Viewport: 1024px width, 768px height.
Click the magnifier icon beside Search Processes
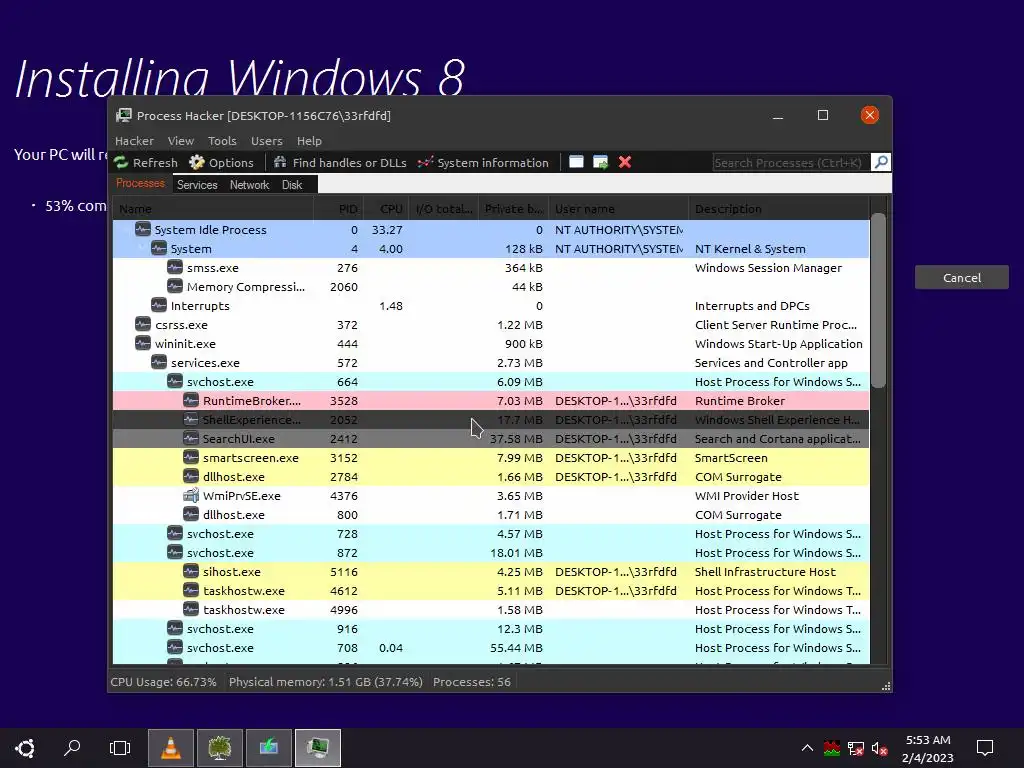[880, 162]
